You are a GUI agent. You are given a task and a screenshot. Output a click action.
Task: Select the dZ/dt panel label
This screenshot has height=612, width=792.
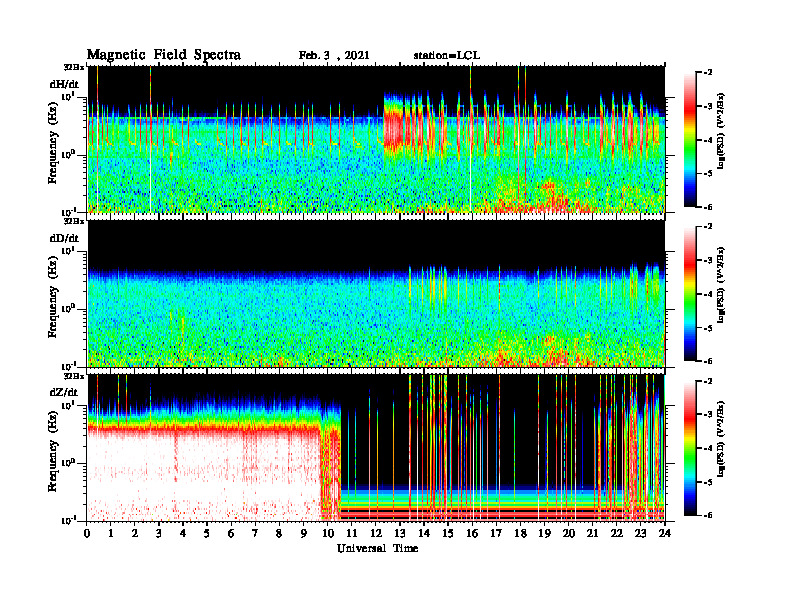(64, 392)
